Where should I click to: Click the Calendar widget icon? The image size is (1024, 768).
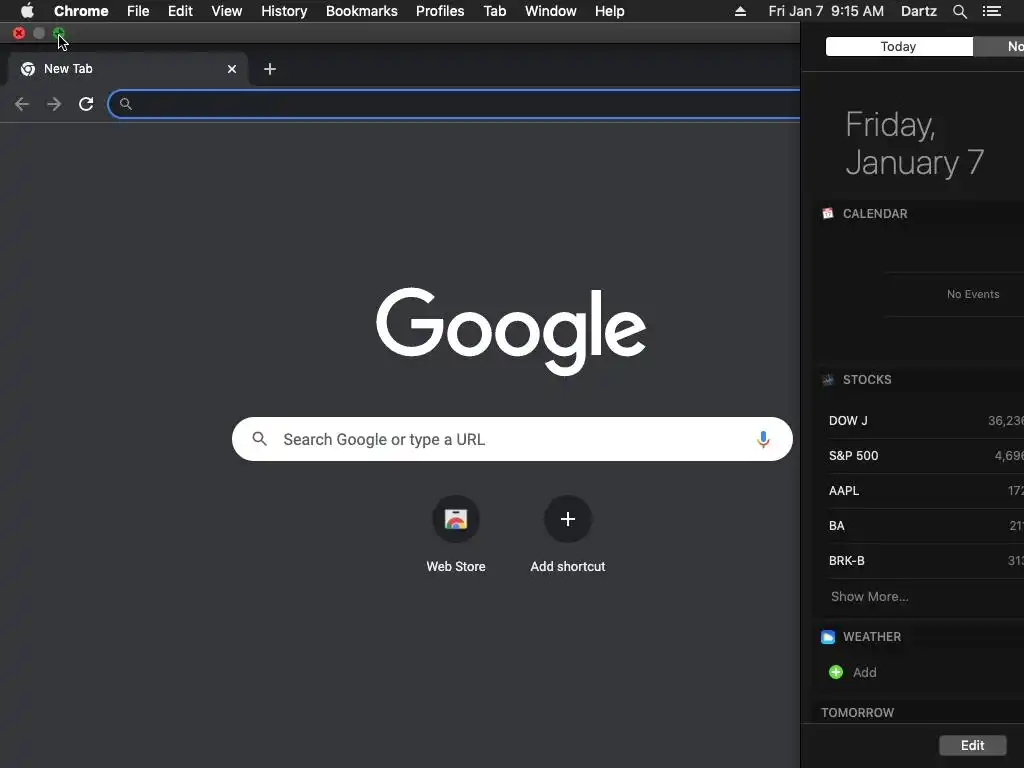[828, 214]
